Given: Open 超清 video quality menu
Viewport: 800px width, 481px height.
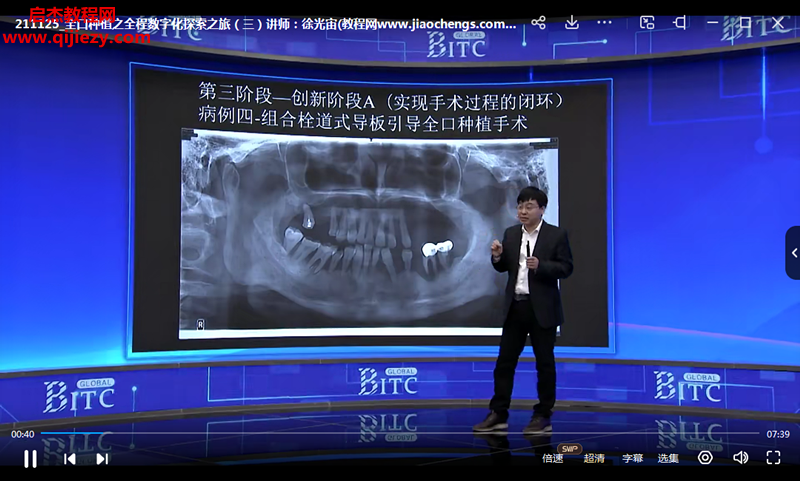Looking at the screenshot, I should (x=594, y=458).
